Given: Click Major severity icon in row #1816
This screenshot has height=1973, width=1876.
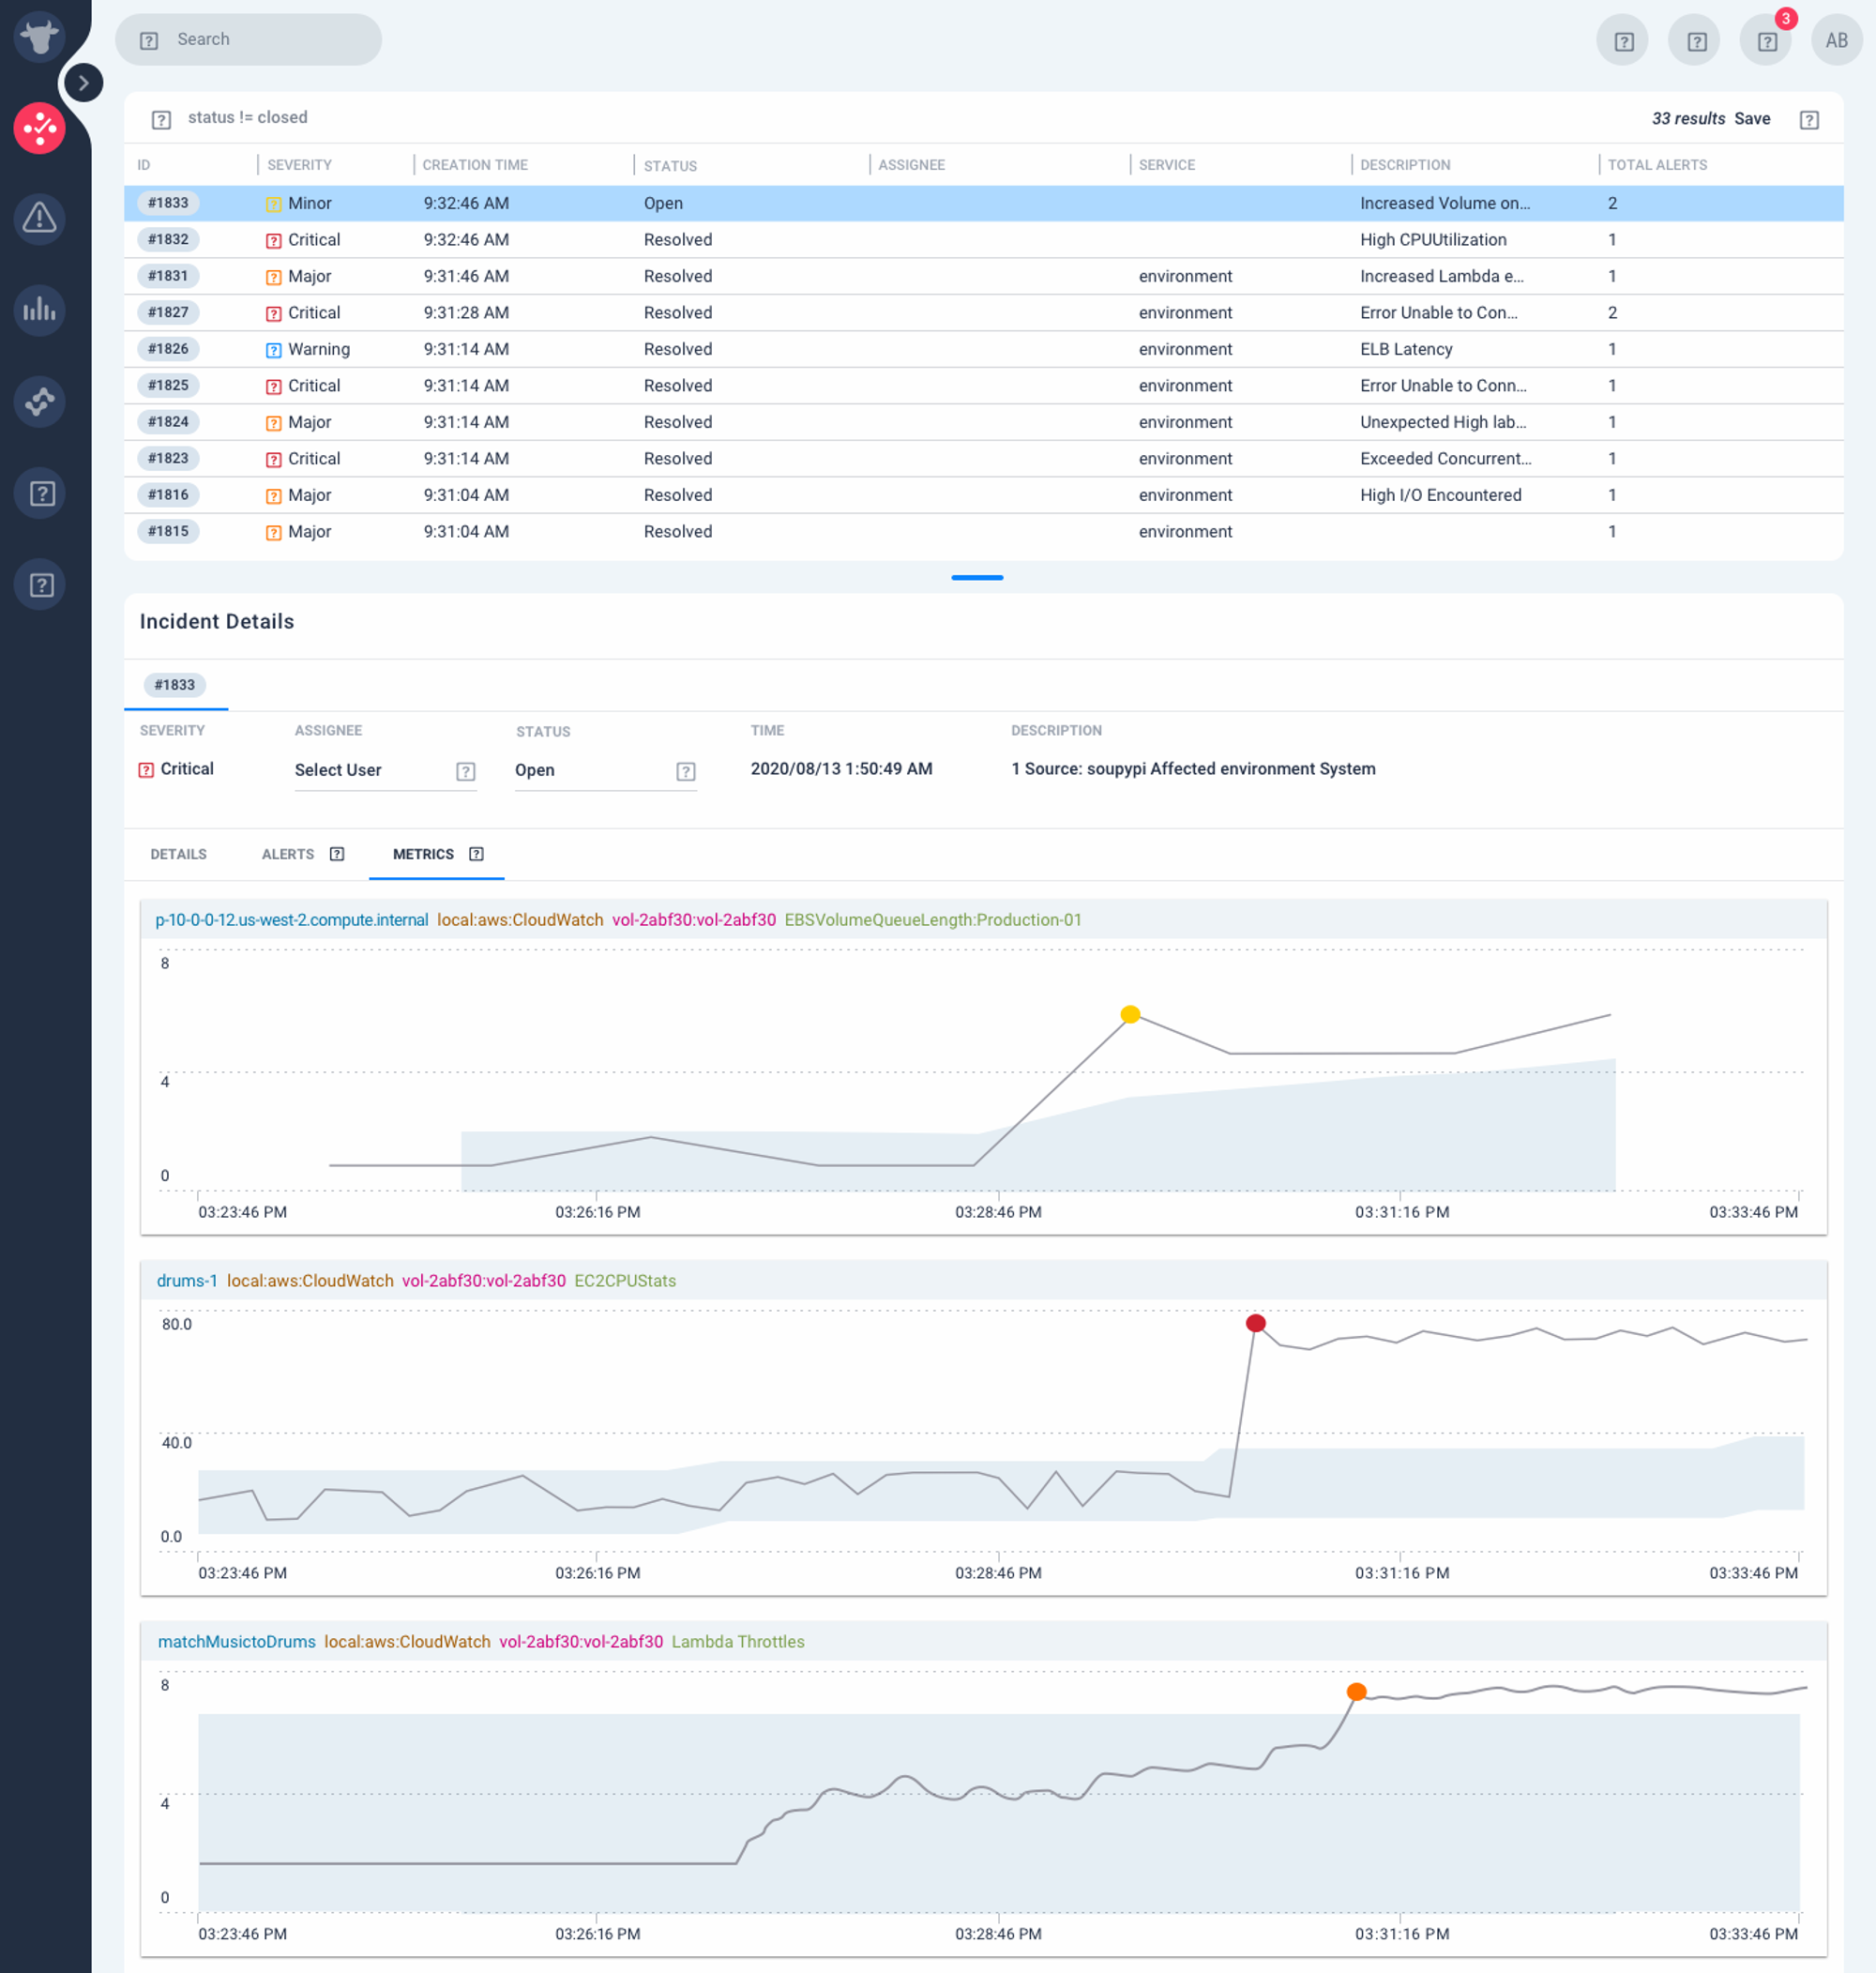Looking at the screenshot, I should [273, 496].
